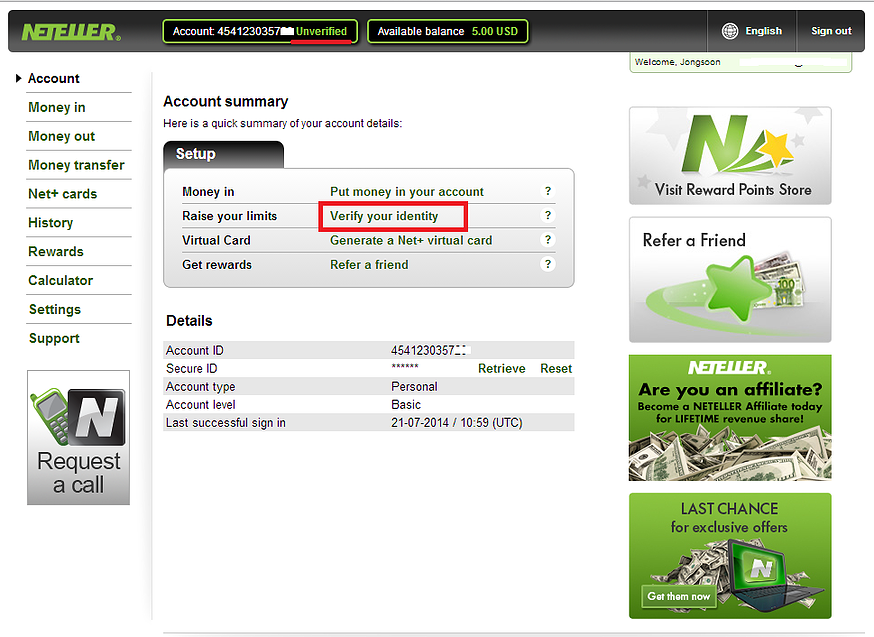This screenshot has height=637, width=874.
Task: Open Visit Reward Points Store banner
Action: 730,155
